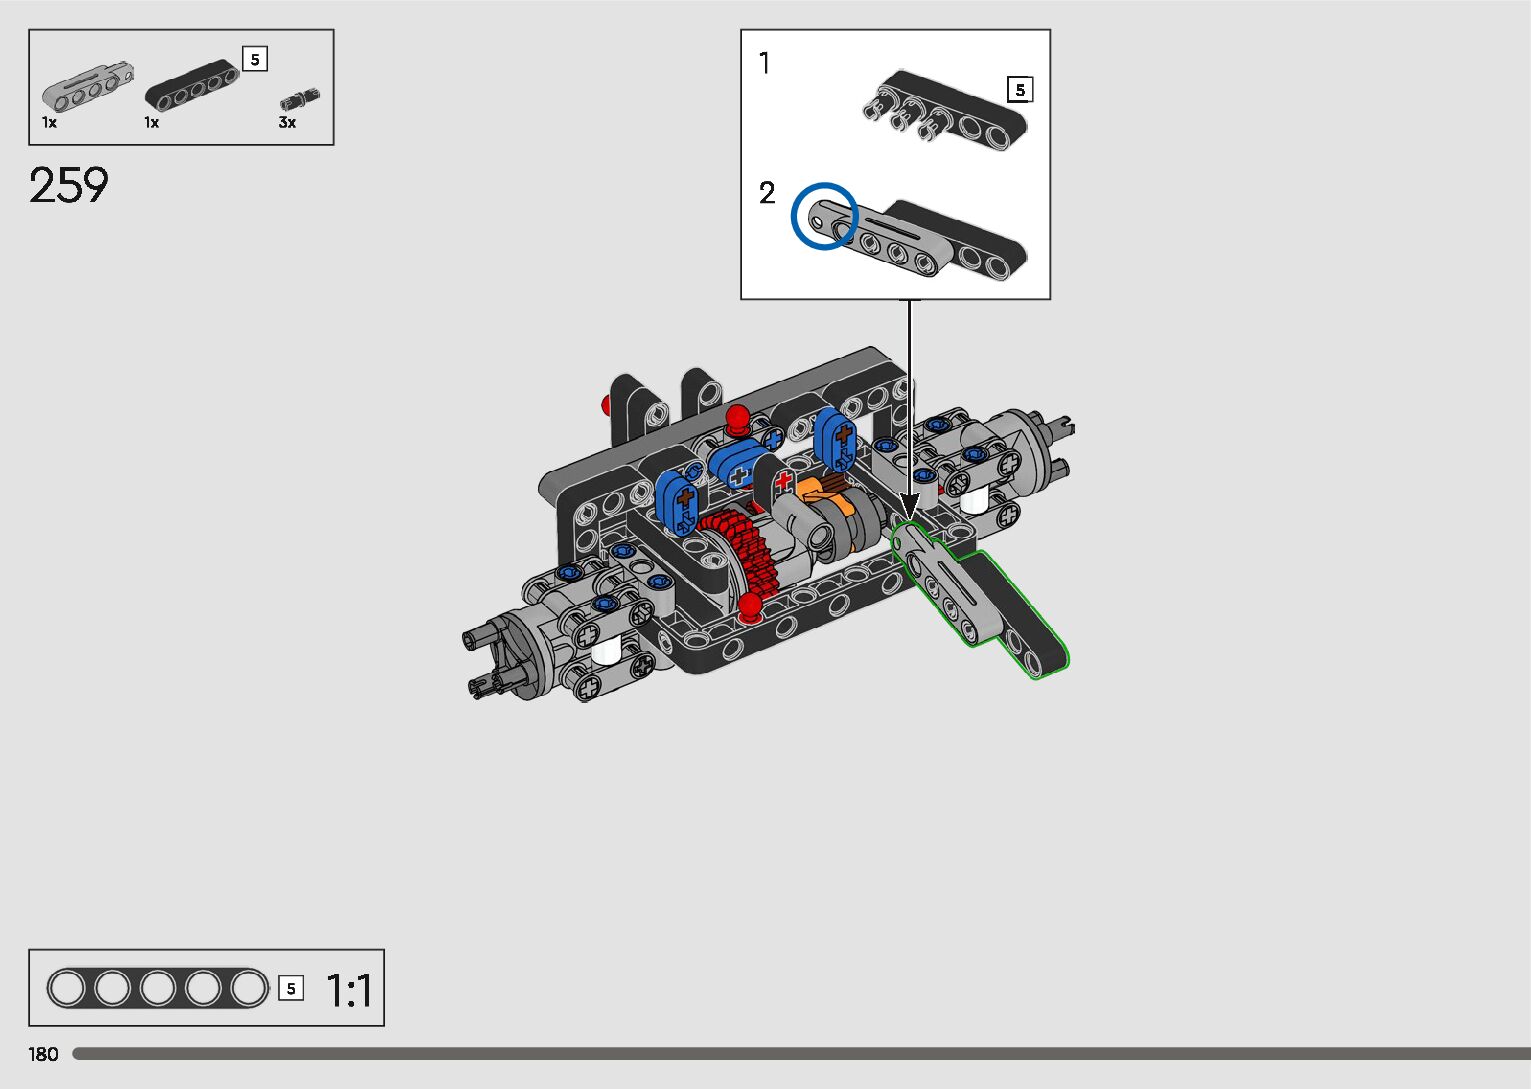This screenshot has width=1531, height=1089.
Task: Click the 1:1 scale beam outline
Action: [x=158, y=989]
